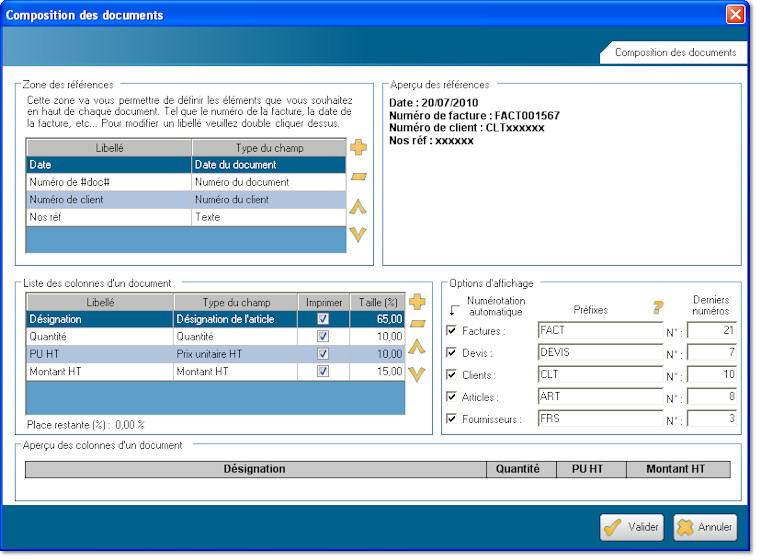Select the Composition des documents tab
This screenshot has height=560, width=760.
(675, 52)
